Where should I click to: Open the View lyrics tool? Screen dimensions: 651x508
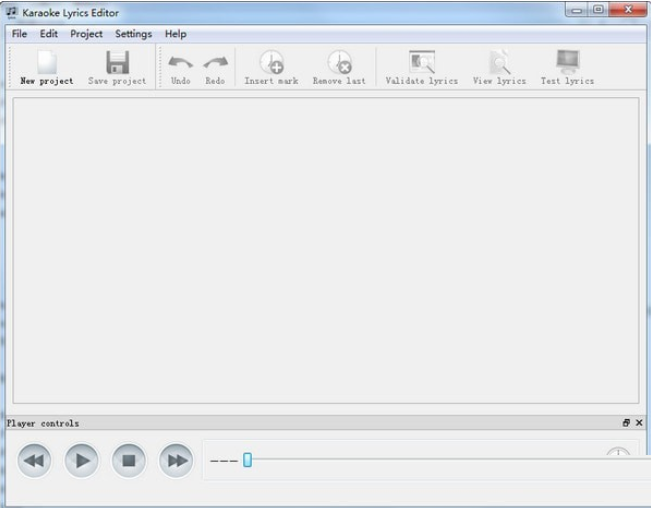[499, 67]
